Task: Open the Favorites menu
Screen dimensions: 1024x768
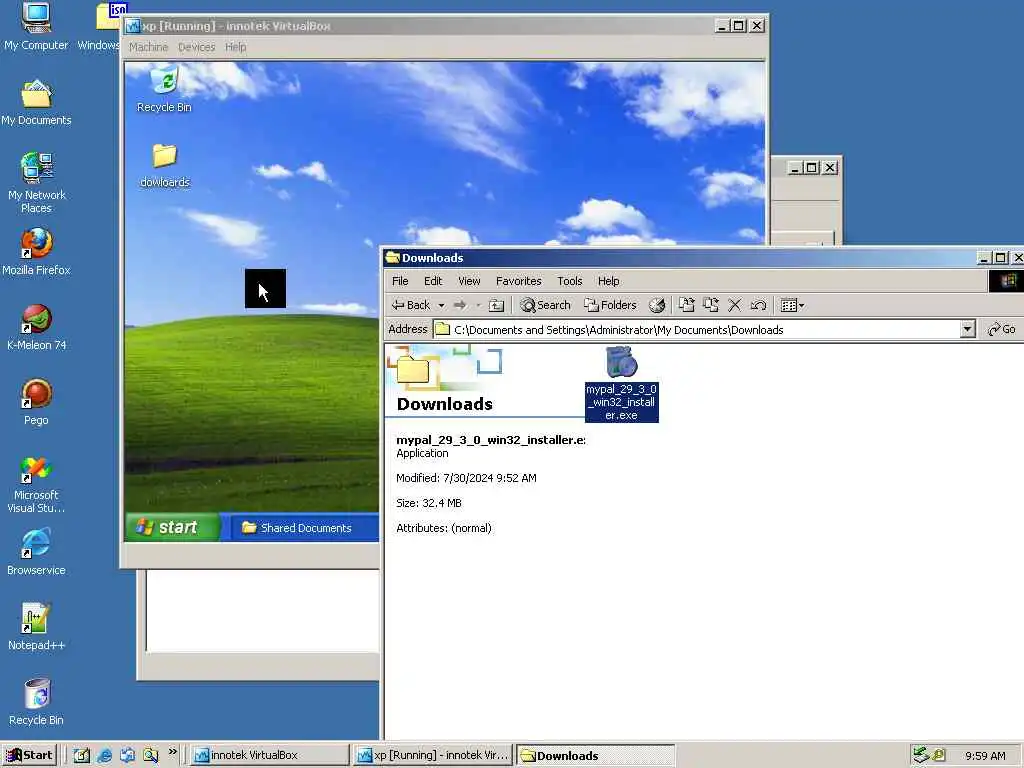Action: [519, 281]
